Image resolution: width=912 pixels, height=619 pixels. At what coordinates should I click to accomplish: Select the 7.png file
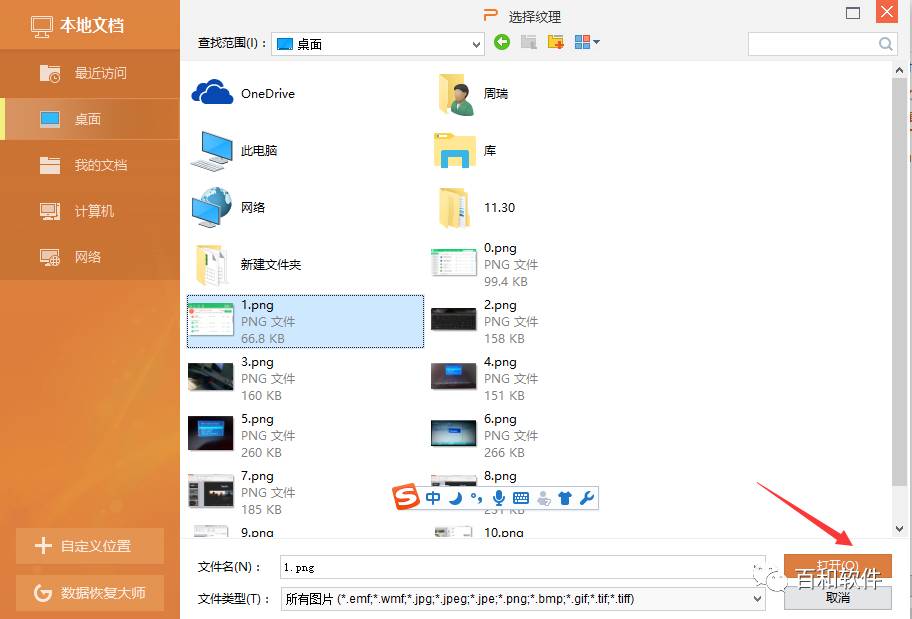pos(242,493)
